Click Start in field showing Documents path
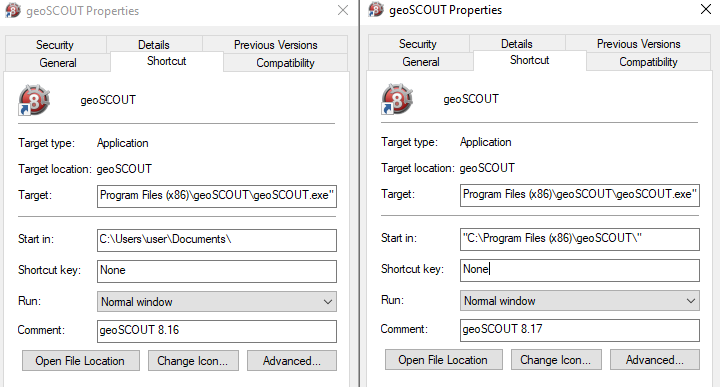This screenshot has width=720, height=387. coord(217,240)
